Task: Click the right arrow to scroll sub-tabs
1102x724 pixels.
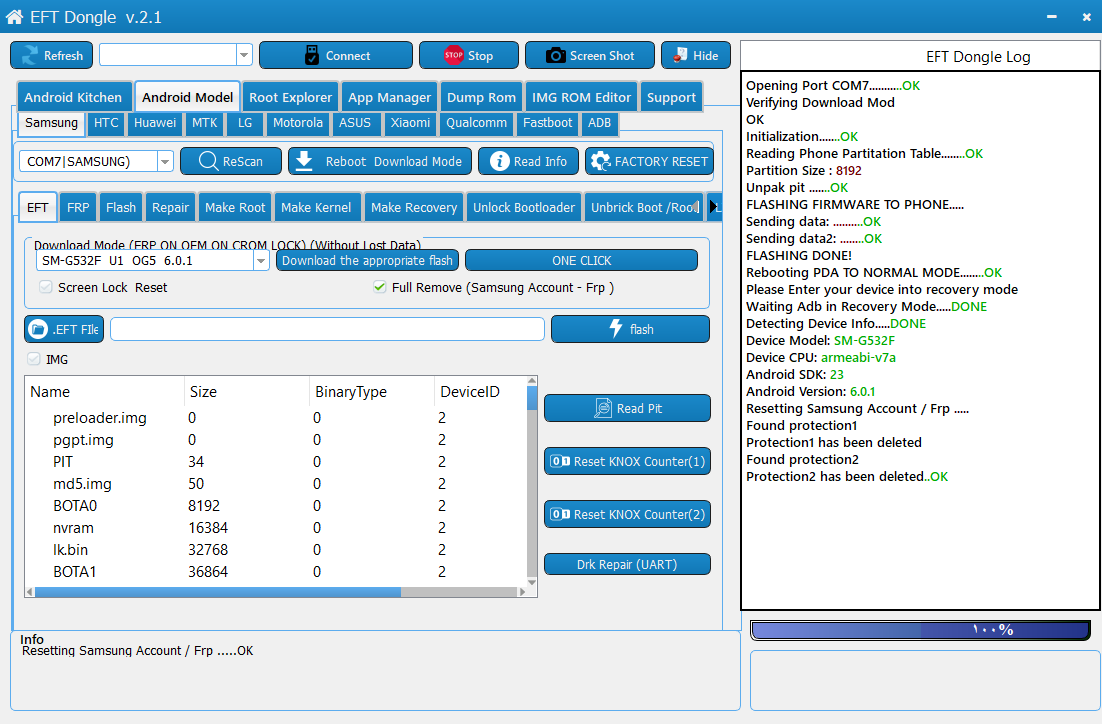Action: 714,207
